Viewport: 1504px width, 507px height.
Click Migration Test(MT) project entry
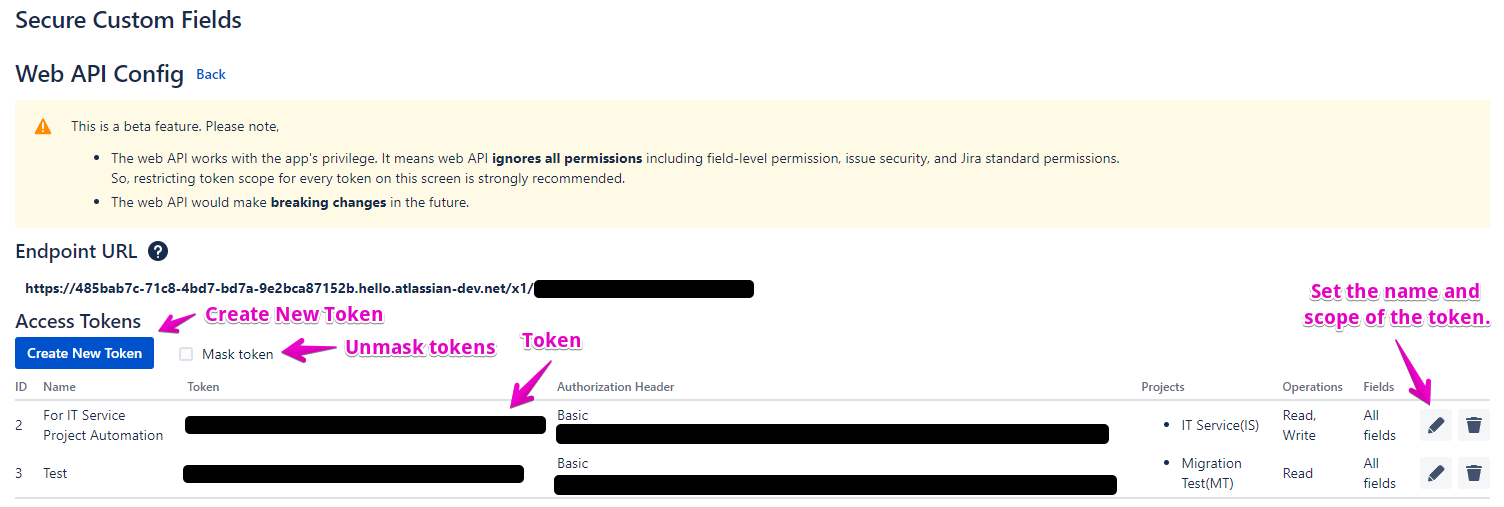[1211, 473]
